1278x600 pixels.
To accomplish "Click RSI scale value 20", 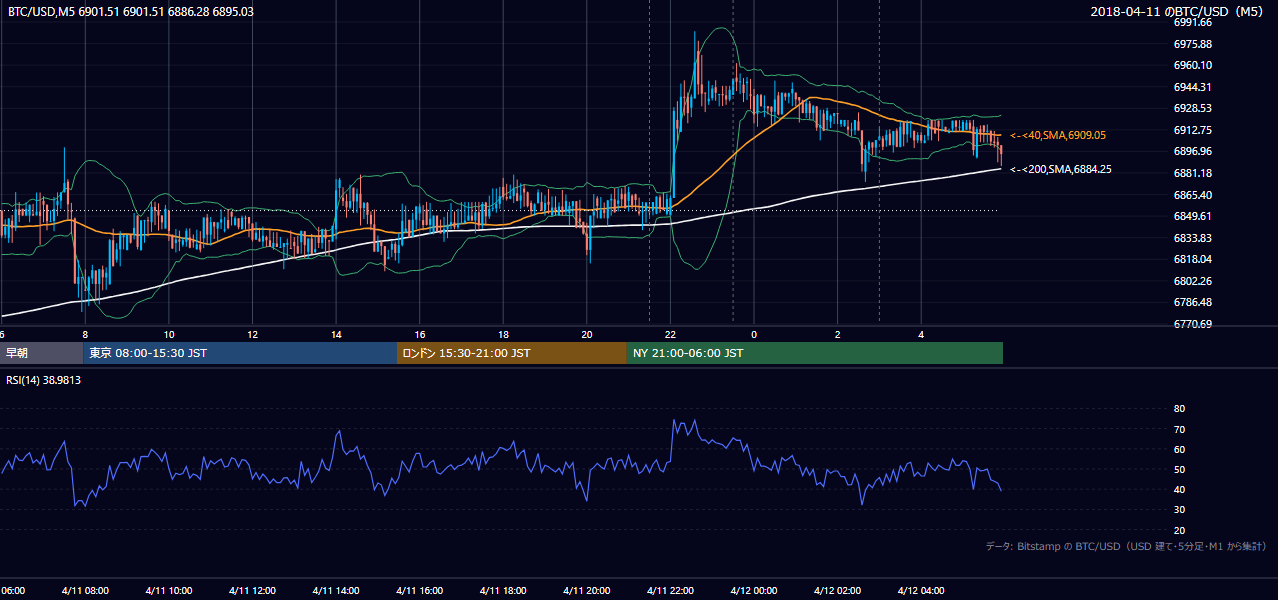I will click(1179, 530).
